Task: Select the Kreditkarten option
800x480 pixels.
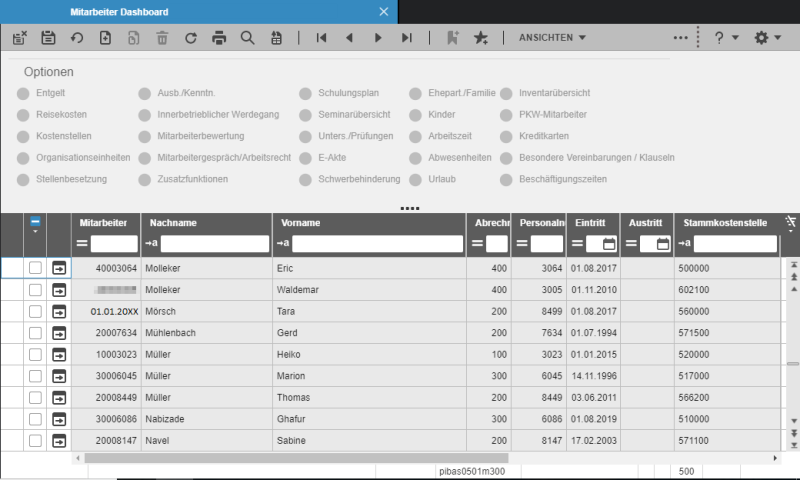Action: (x=506, y=136)
